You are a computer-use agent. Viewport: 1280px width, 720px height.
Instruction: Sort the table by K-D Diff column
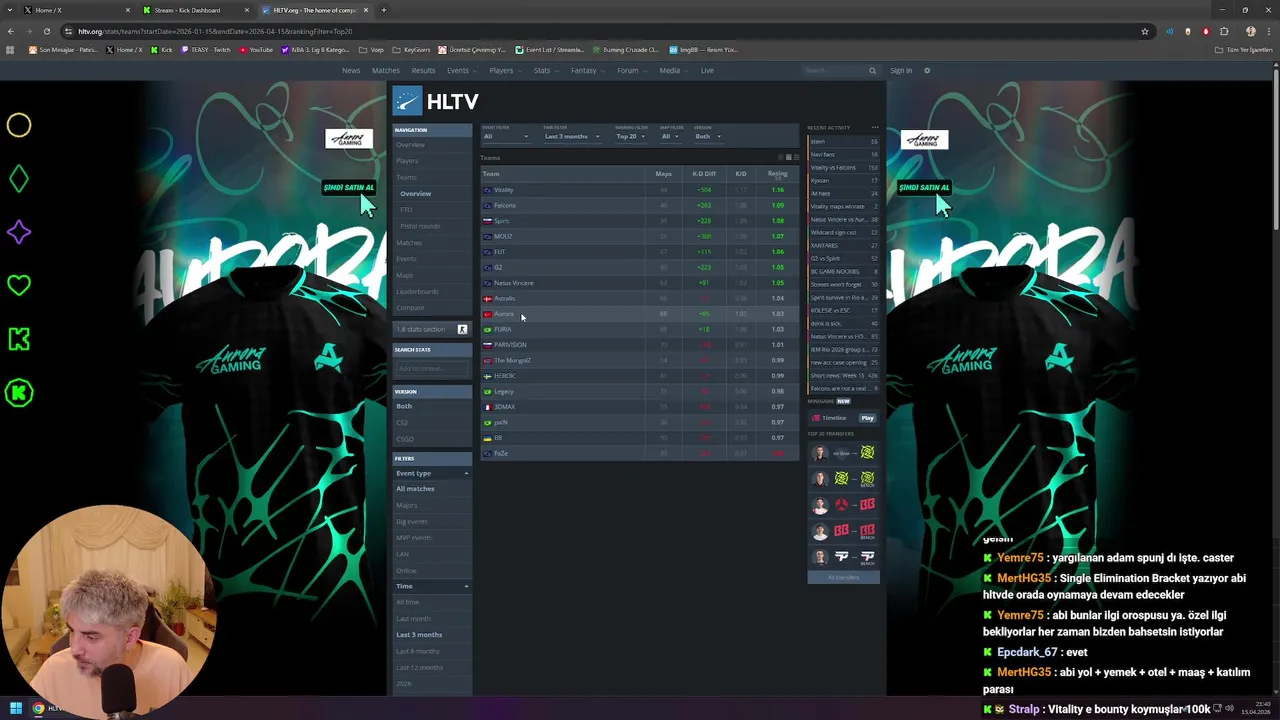tap(704, 174)
